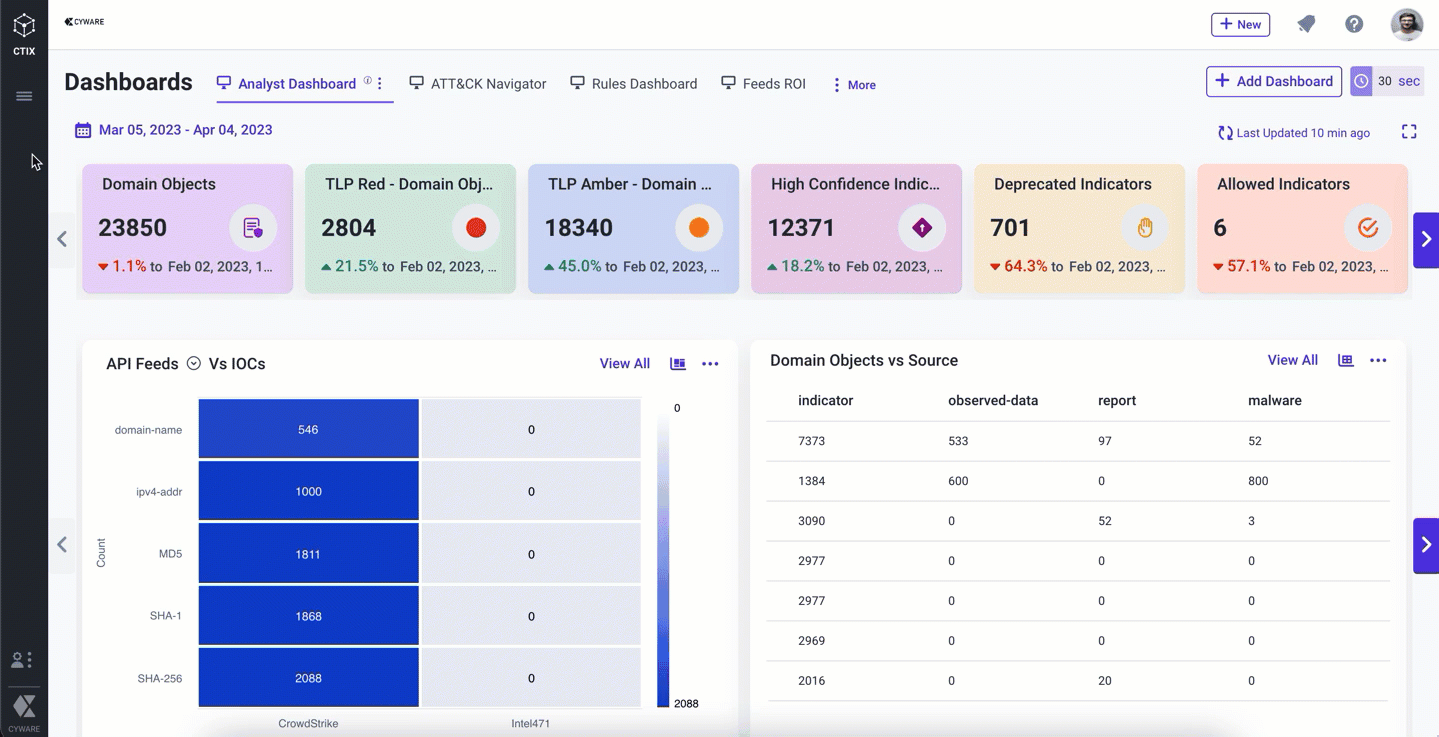Click the help question mark icon
Screen dimensions: 1439x737
tap(1354, 25)
